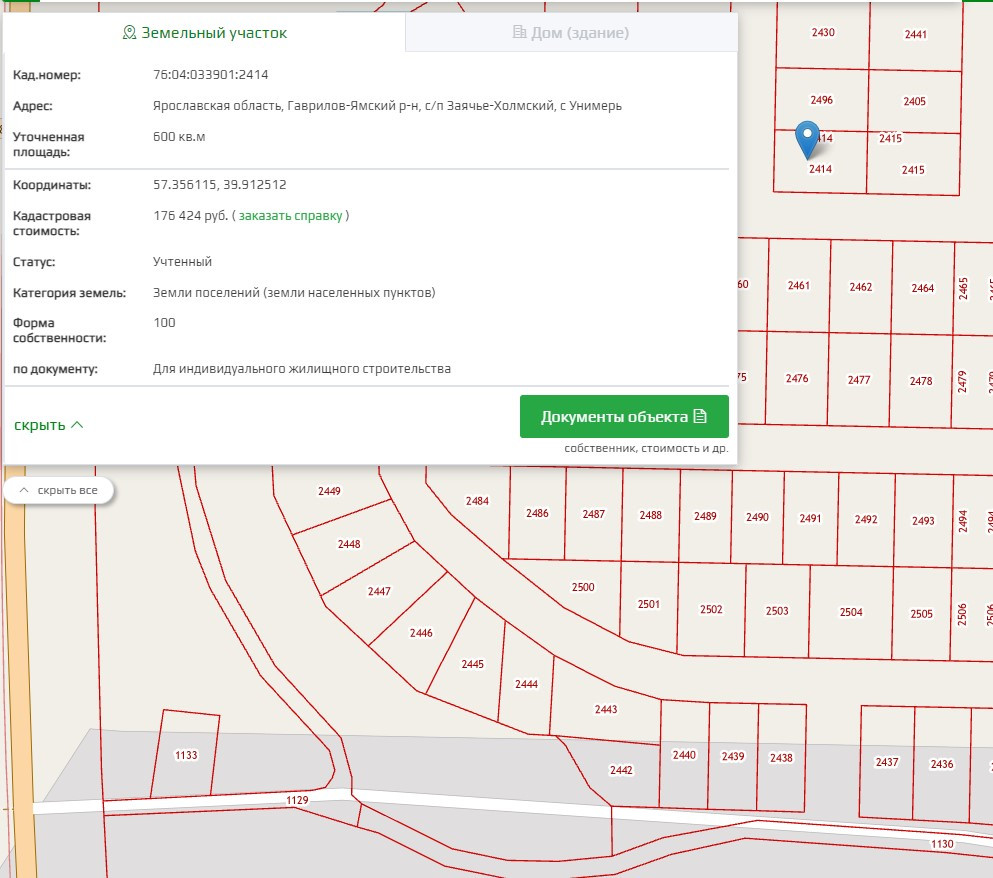Click the document icon on the green button

tap(700, 417)
